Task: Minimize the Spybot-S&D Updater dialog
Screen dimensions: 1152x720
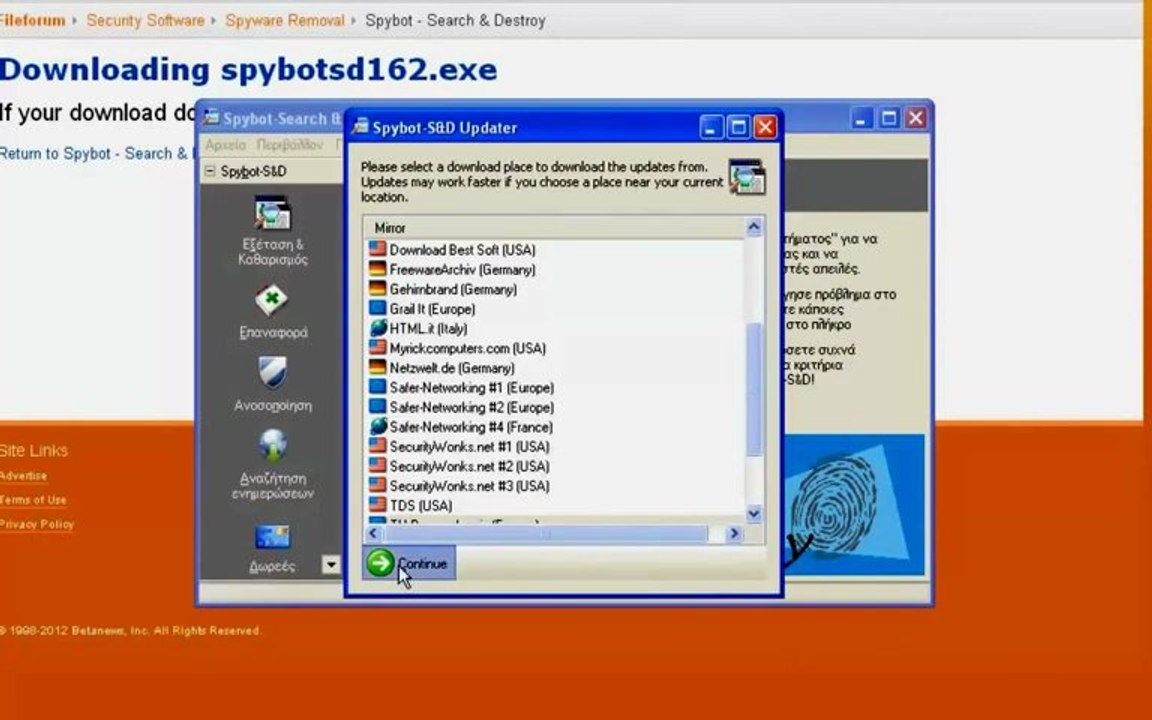Action: click(710, 128)
